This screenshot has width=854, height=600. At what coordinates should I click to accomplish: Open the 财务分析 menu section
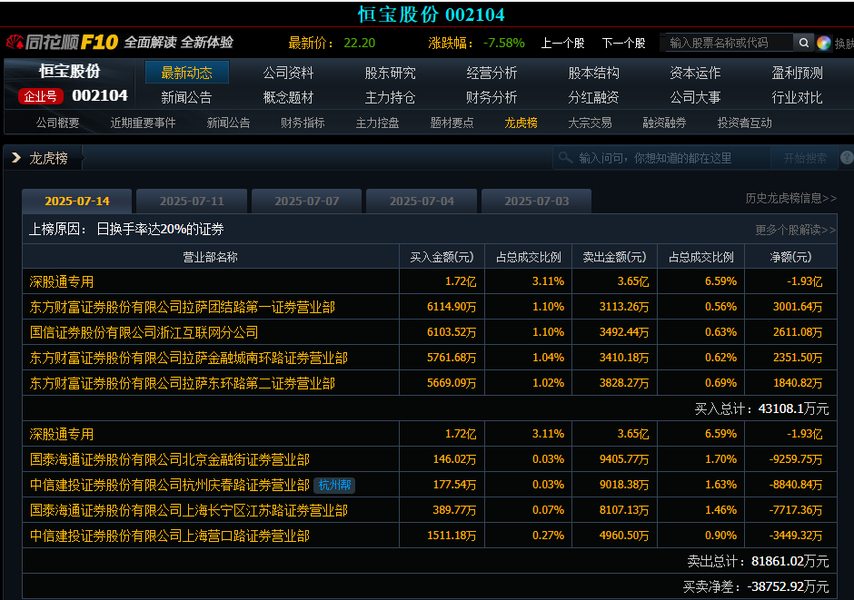click(491, 97)
